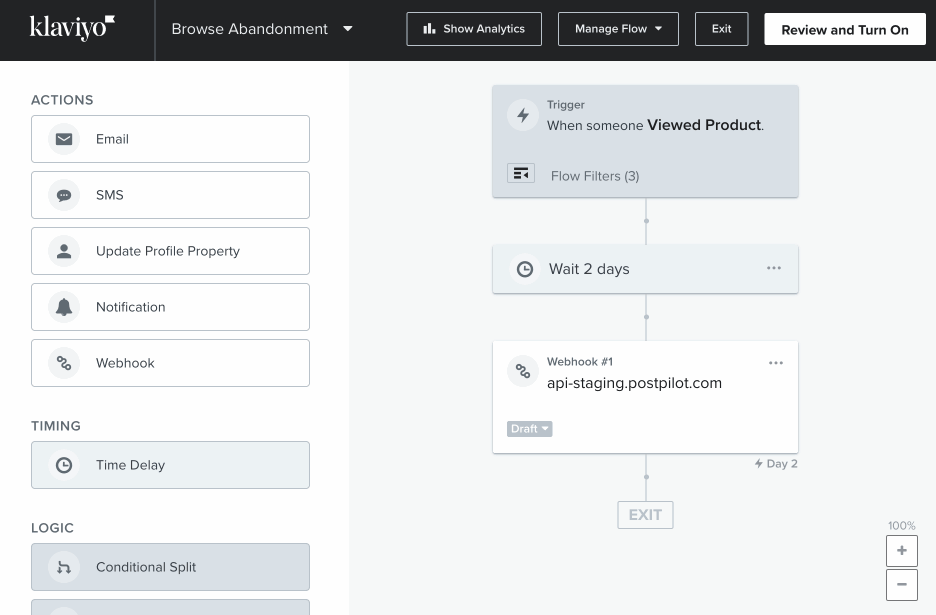Click api-staging.postpilot.com webhook text
The width and height of the screenshot is (936, 615).
click(635, 383)
